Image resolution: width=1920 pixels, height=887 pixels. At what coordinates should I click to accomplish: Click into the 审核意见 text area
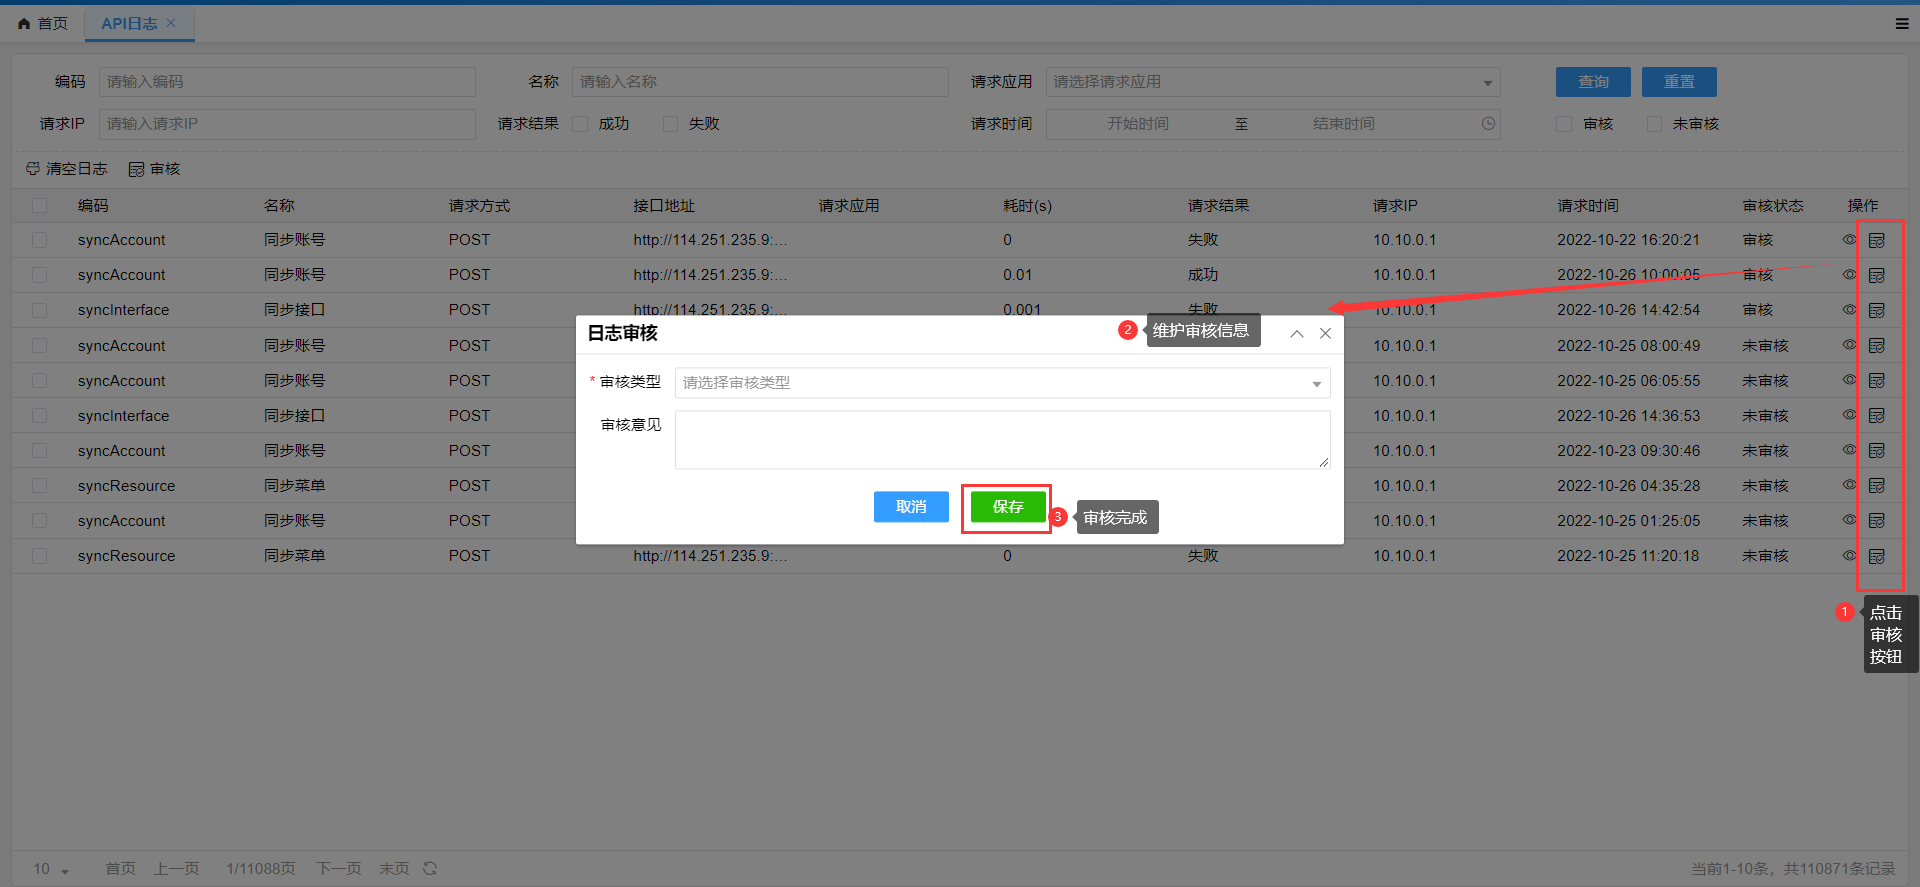tap(1002, 439)
